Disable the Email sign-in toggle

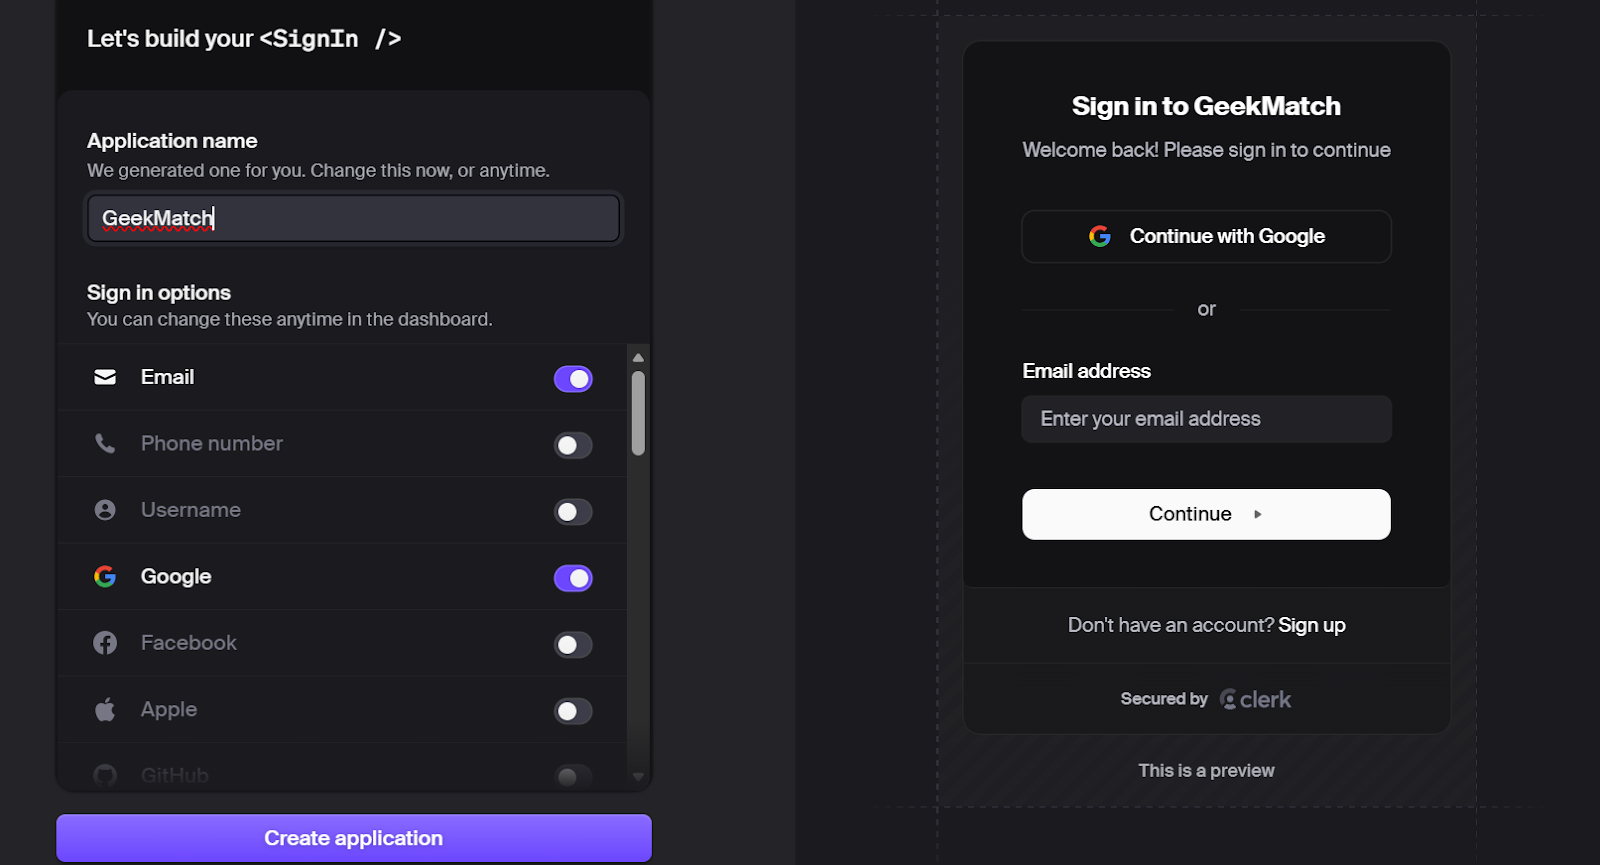click(x=573, y=378)
